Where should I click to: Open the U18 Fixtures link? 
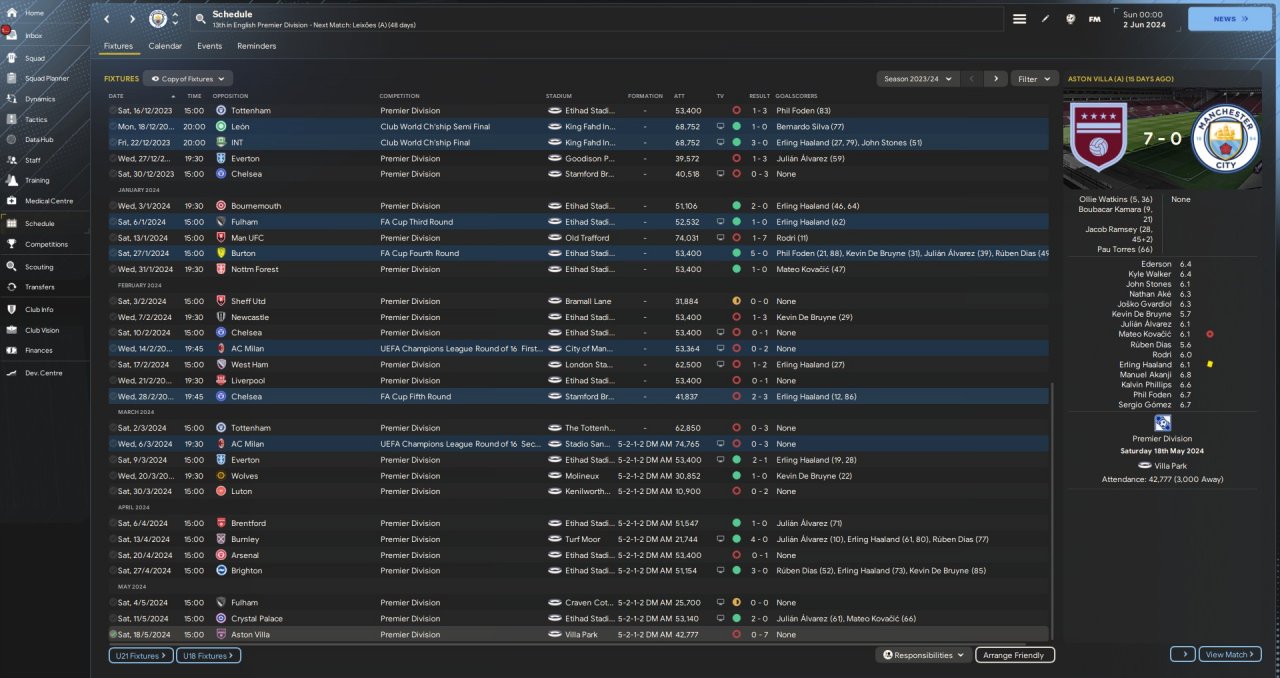pyautogui.click(x=209, y=655)
